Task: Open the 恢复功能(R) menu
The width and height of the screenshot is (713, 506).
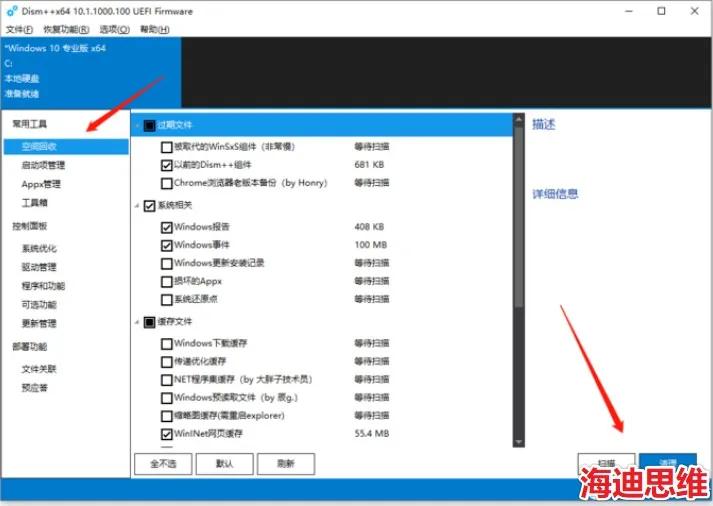Action: (x=66, y=30)
